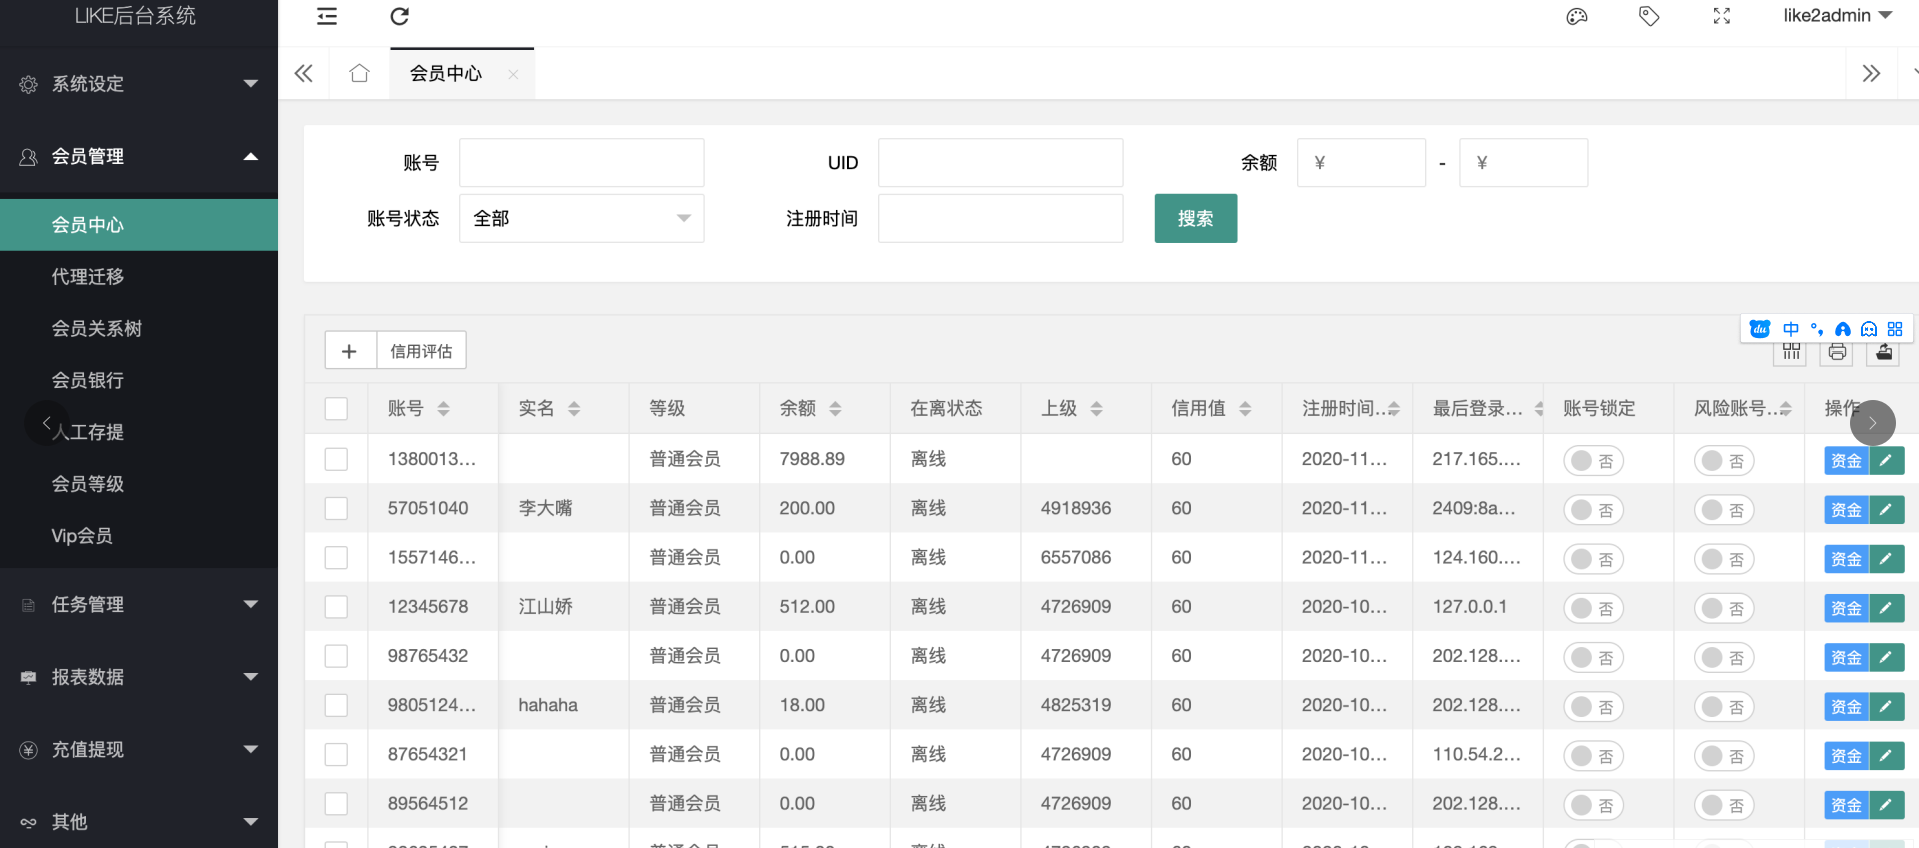
Task: Click the real name cell 李大嘴
Action: pyautogui.click(x=546, y=508)
